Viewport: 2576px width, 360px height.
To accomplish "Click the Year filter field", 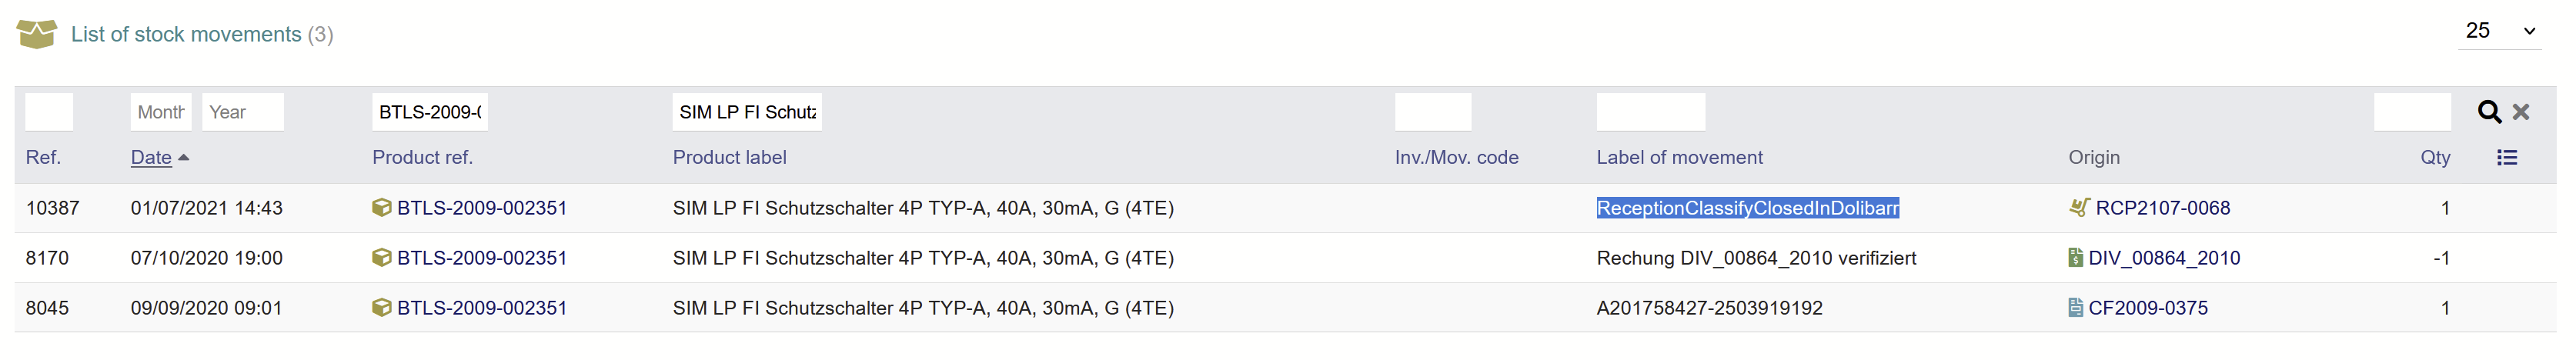I will tap(243, 112).
